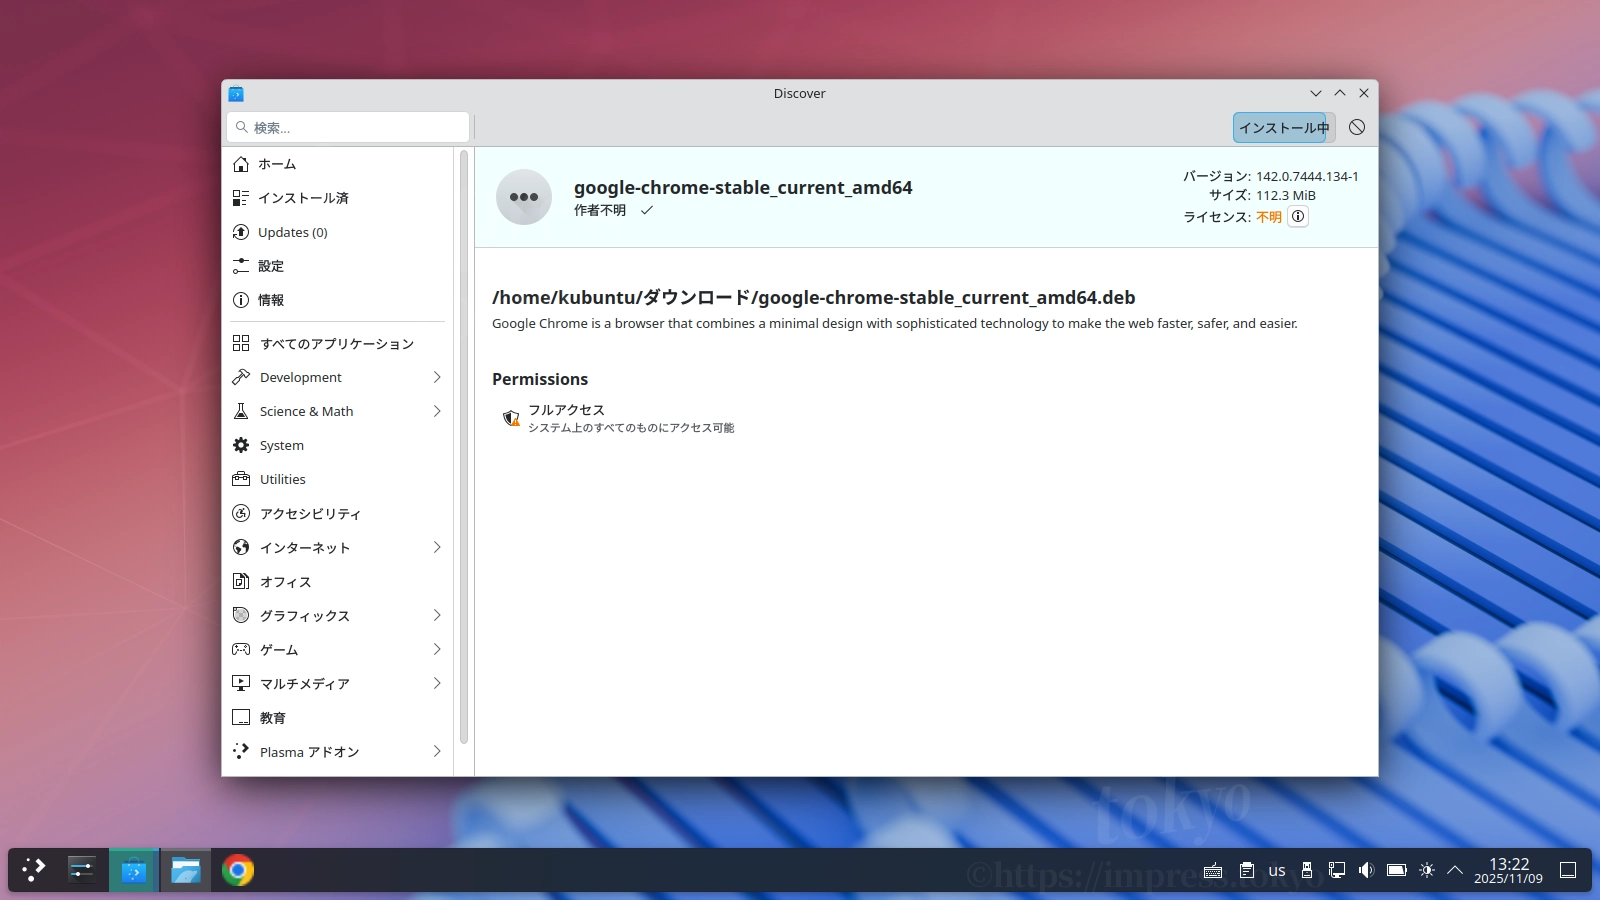Viewport: 1600px width, 900px height.
Task: Select the System category
Action: [x=338, y=445]
